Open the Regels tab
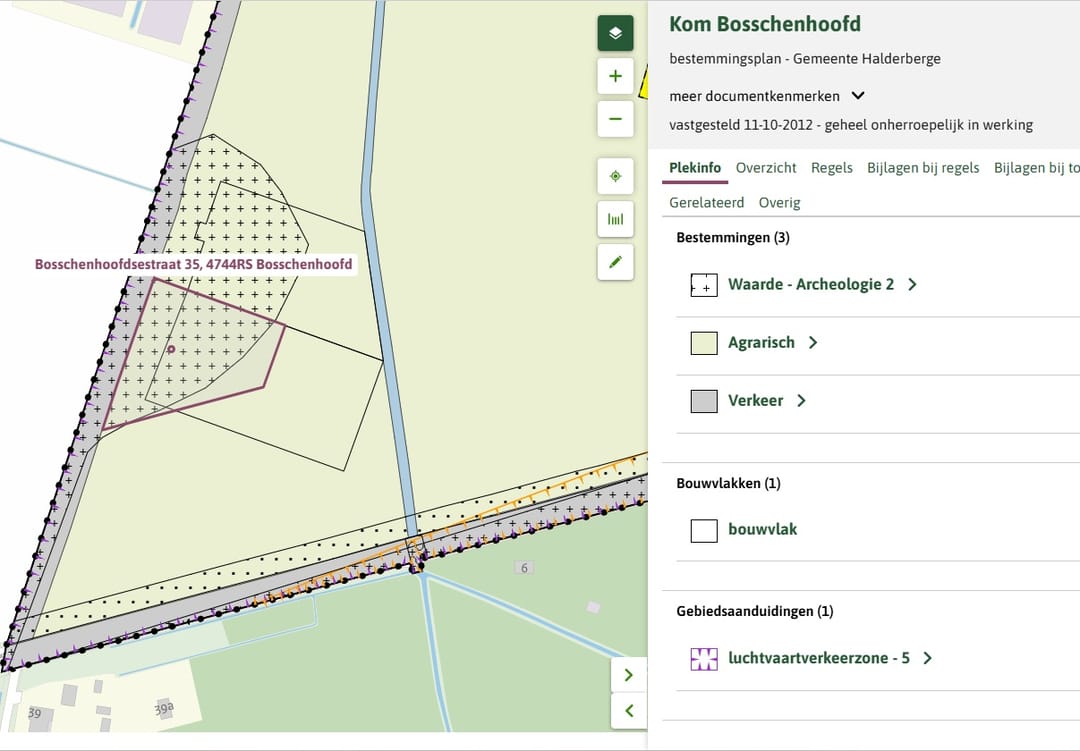The width and height of the screenshot is (1080, 751). pos(831,168)
